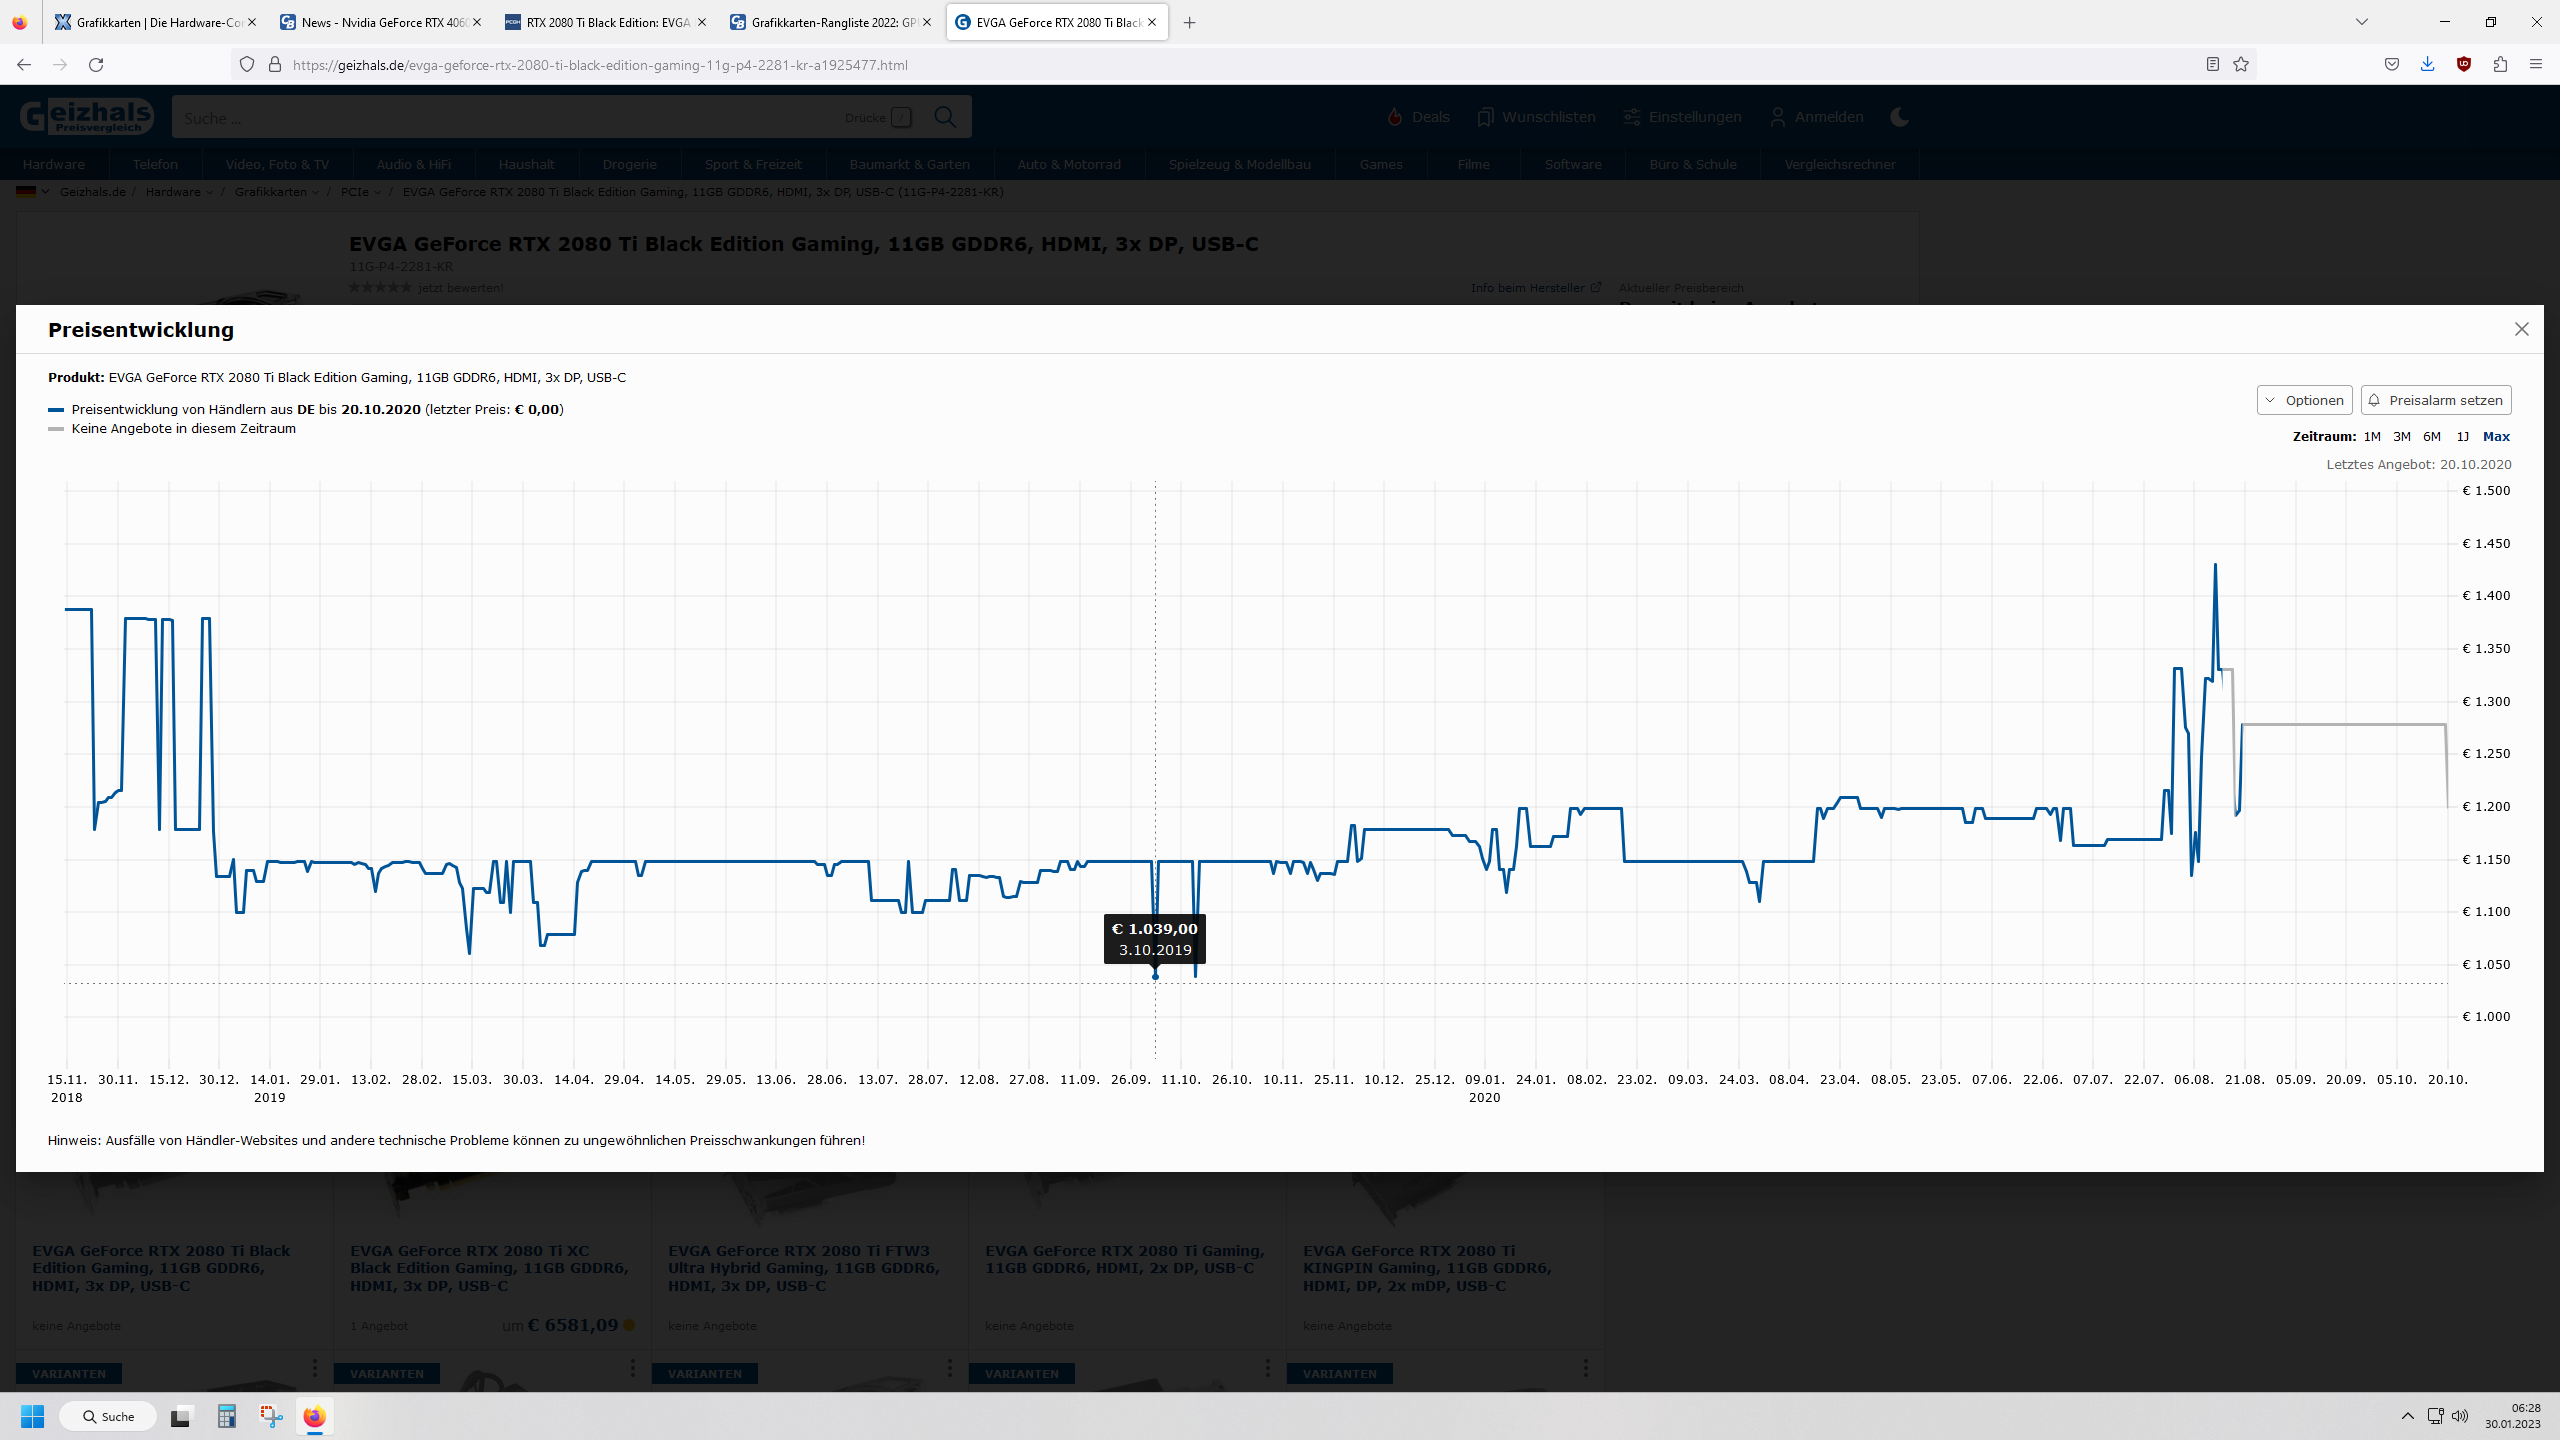2560x1440 pixels.
Task: Open the Firefox hamburger application menu
Action: click(x=2536, y=64)
